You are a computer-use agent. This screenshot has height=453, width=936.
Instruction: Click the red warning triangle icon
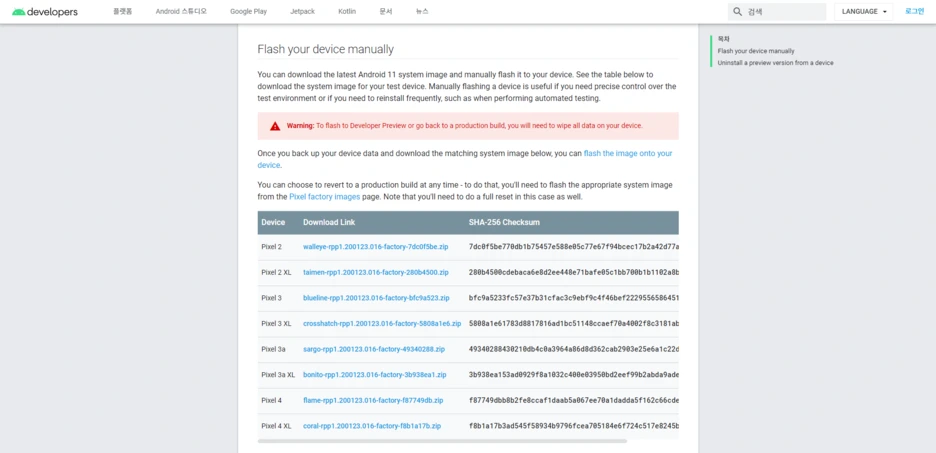[x=275, y=126]
